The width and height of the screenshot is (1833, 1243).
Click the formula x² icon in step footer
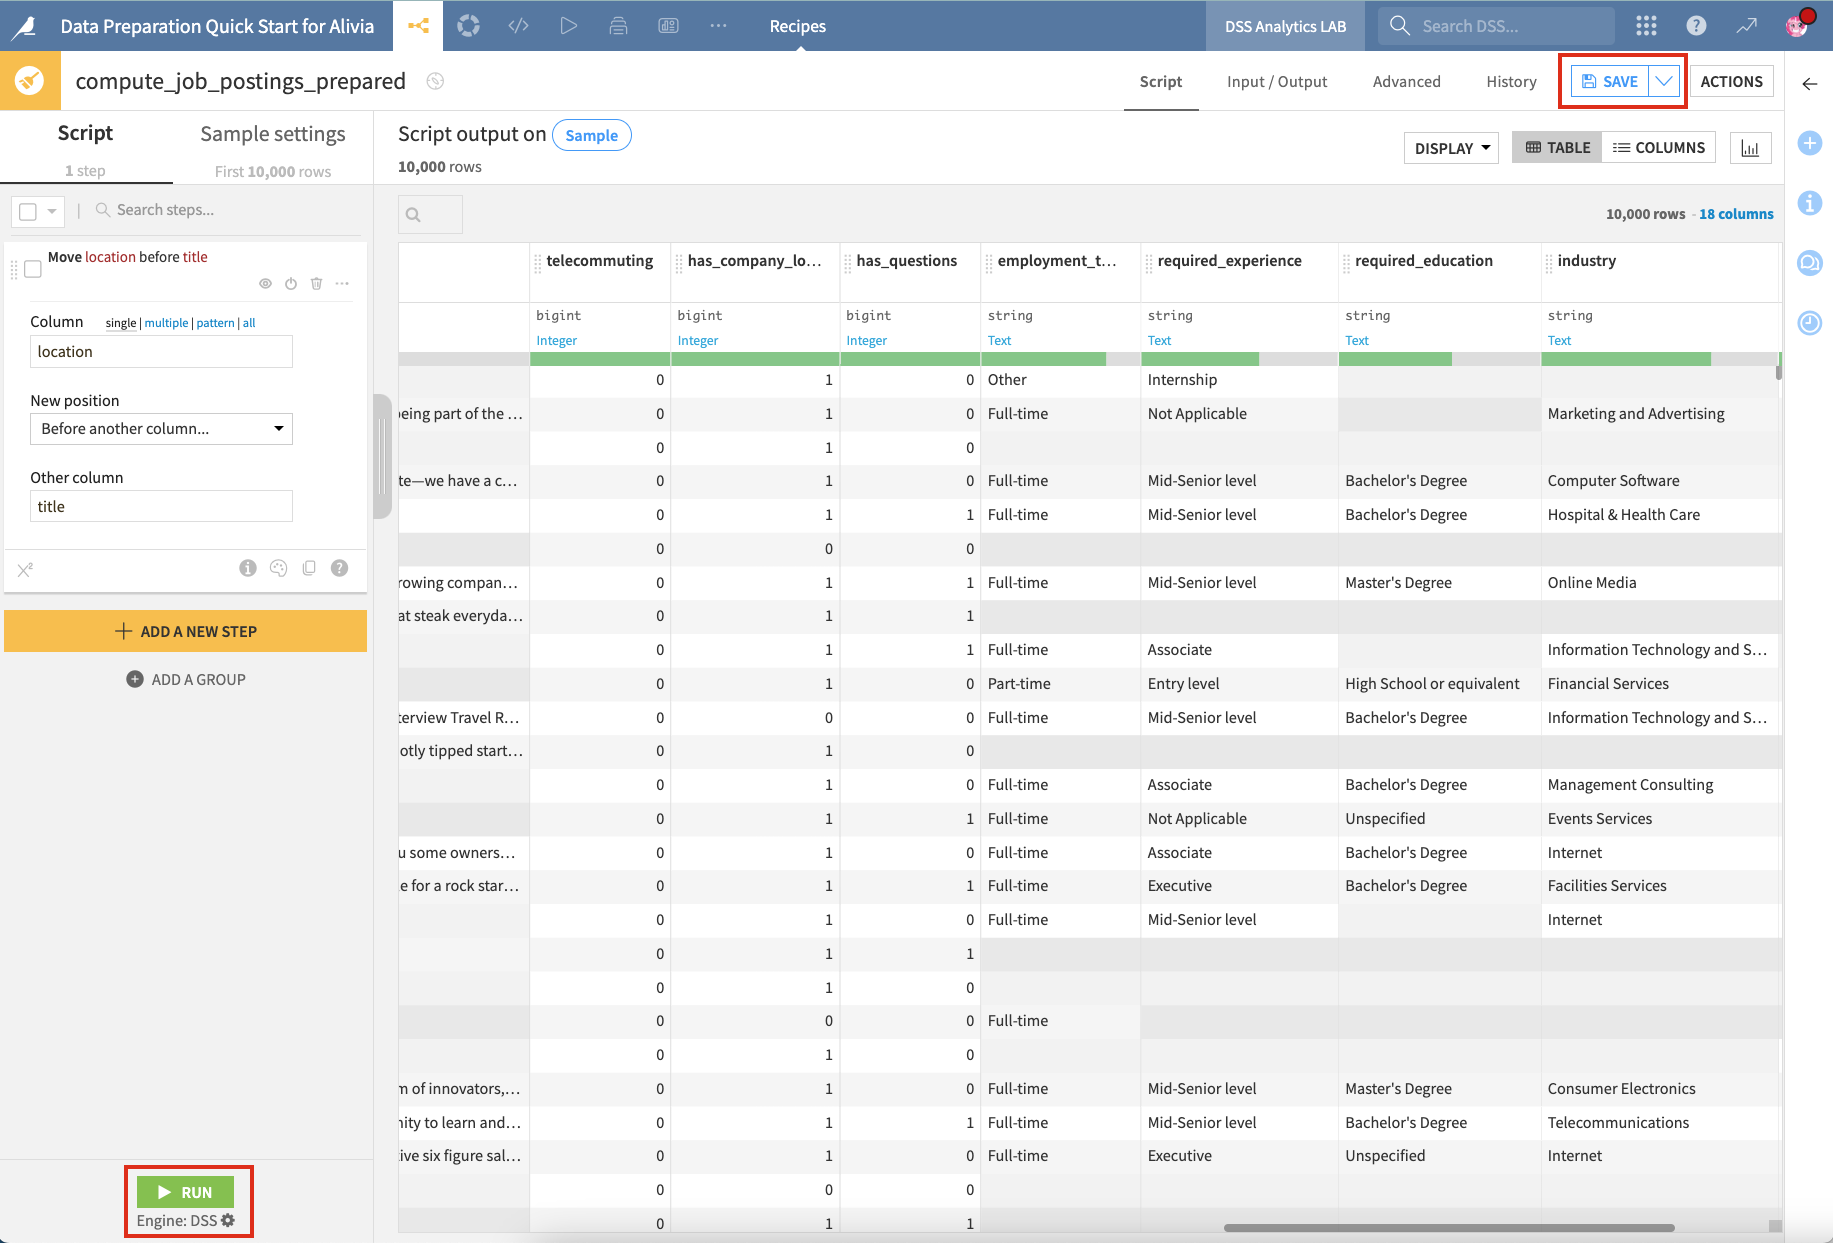(25, 570)
